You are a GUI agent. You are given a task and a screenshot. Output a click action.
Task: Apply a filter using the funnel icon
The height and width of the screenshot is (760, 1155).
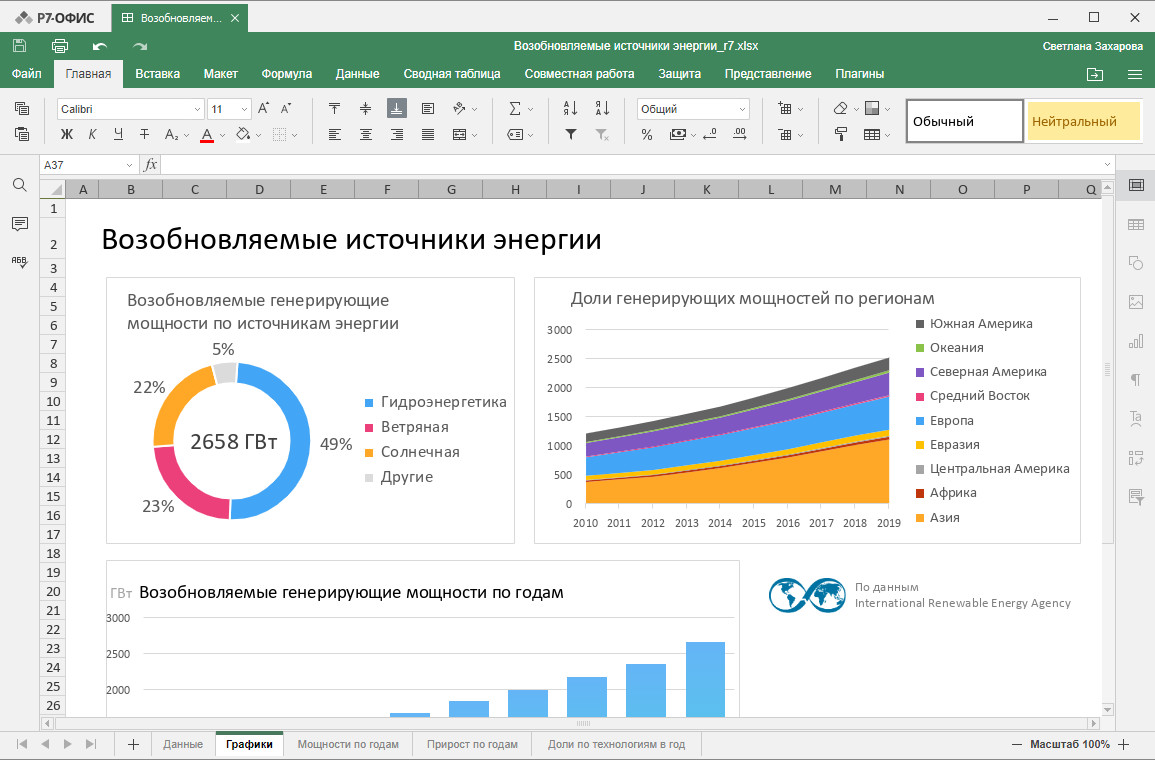click(570, 135)
